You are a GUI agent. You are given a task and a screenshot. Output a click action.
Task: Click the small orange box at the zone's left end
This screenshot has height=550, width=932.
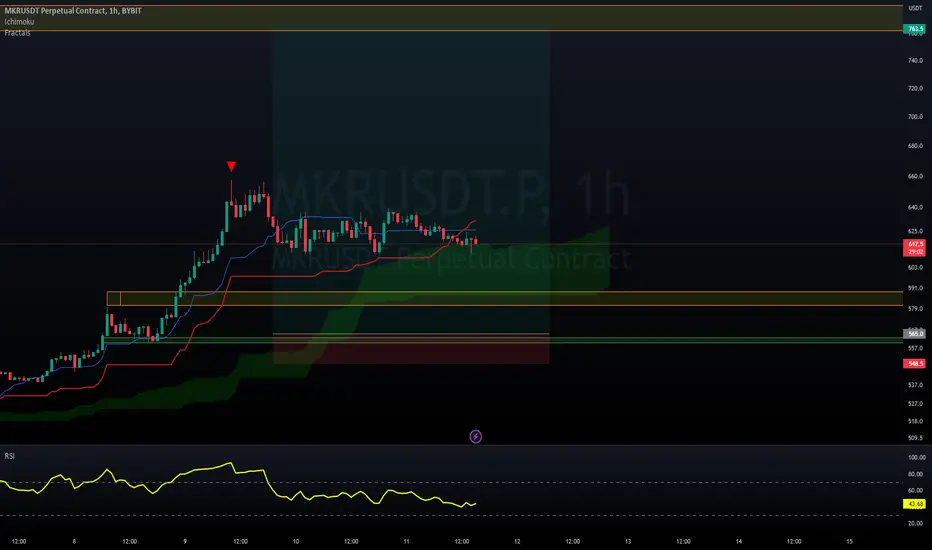click(114, 298)
